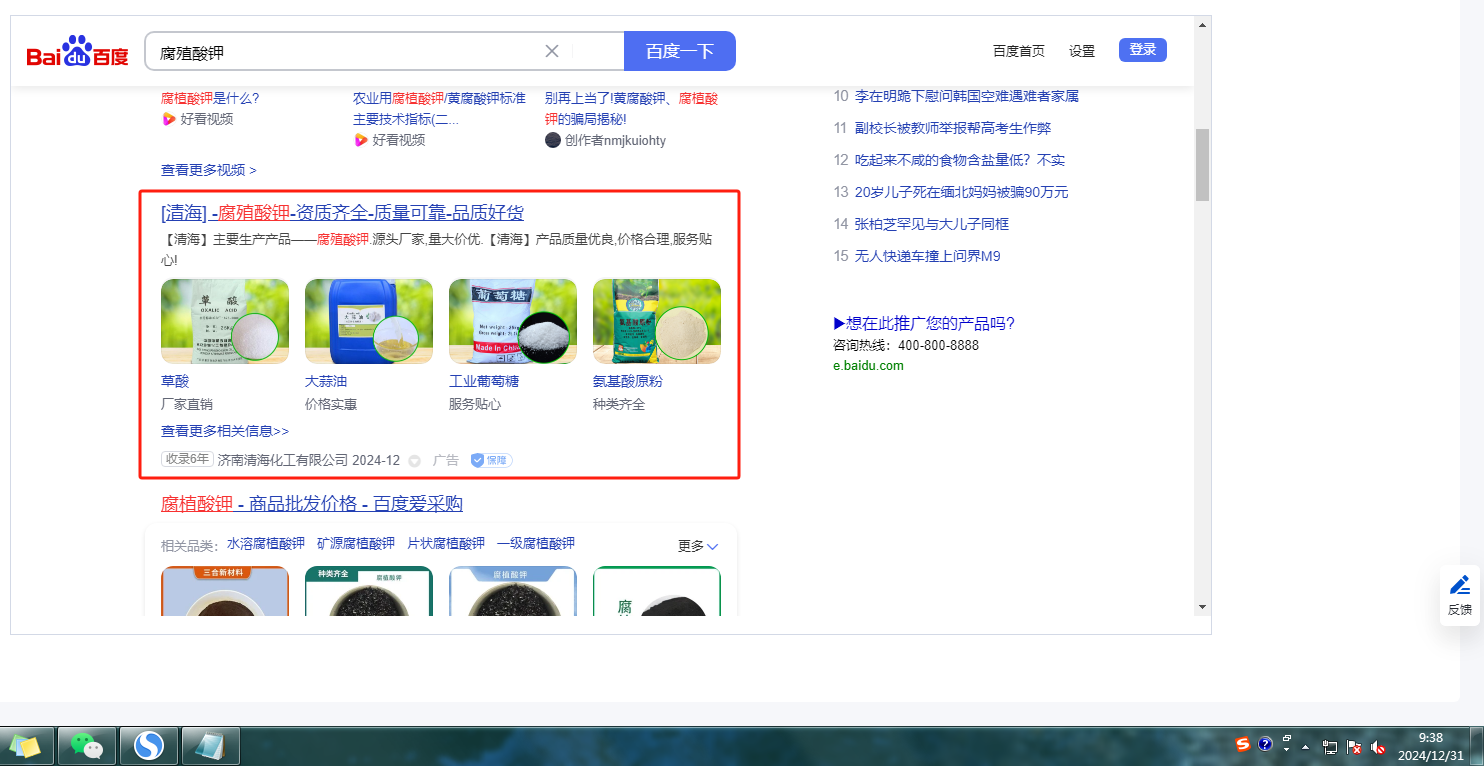Image resolution: width=1484 pixels, height=766 pixels.
Task: Click 查看更多相关信息>> link
Action: tap(225, 431)
